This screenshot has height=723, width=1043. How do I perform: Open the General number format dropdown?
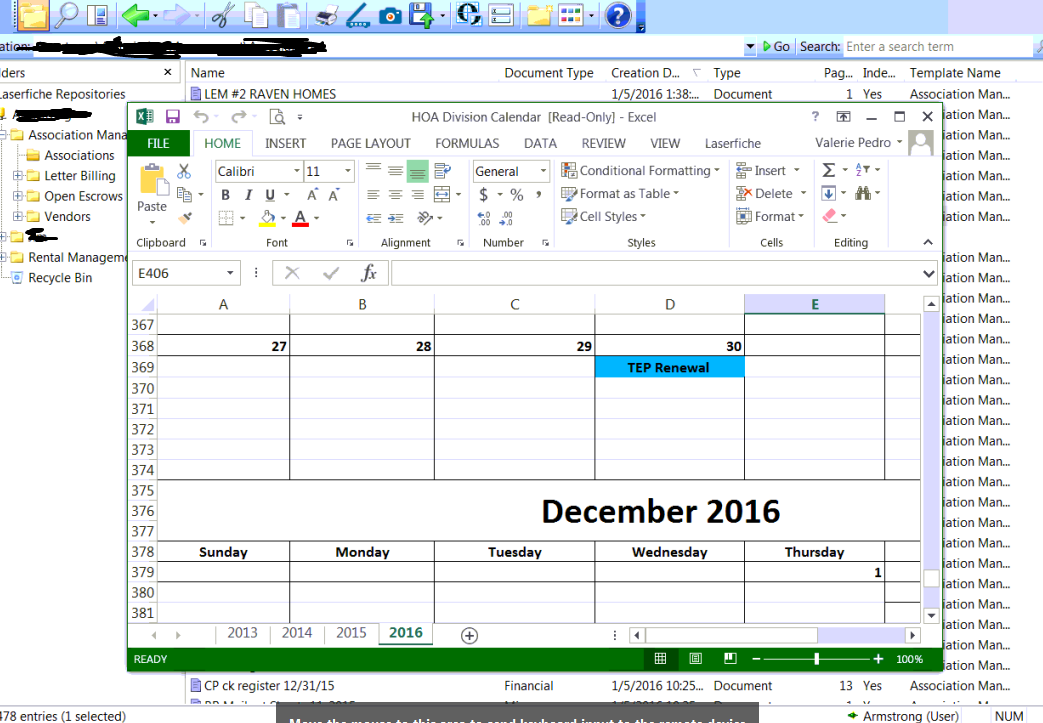coord(543,172)
